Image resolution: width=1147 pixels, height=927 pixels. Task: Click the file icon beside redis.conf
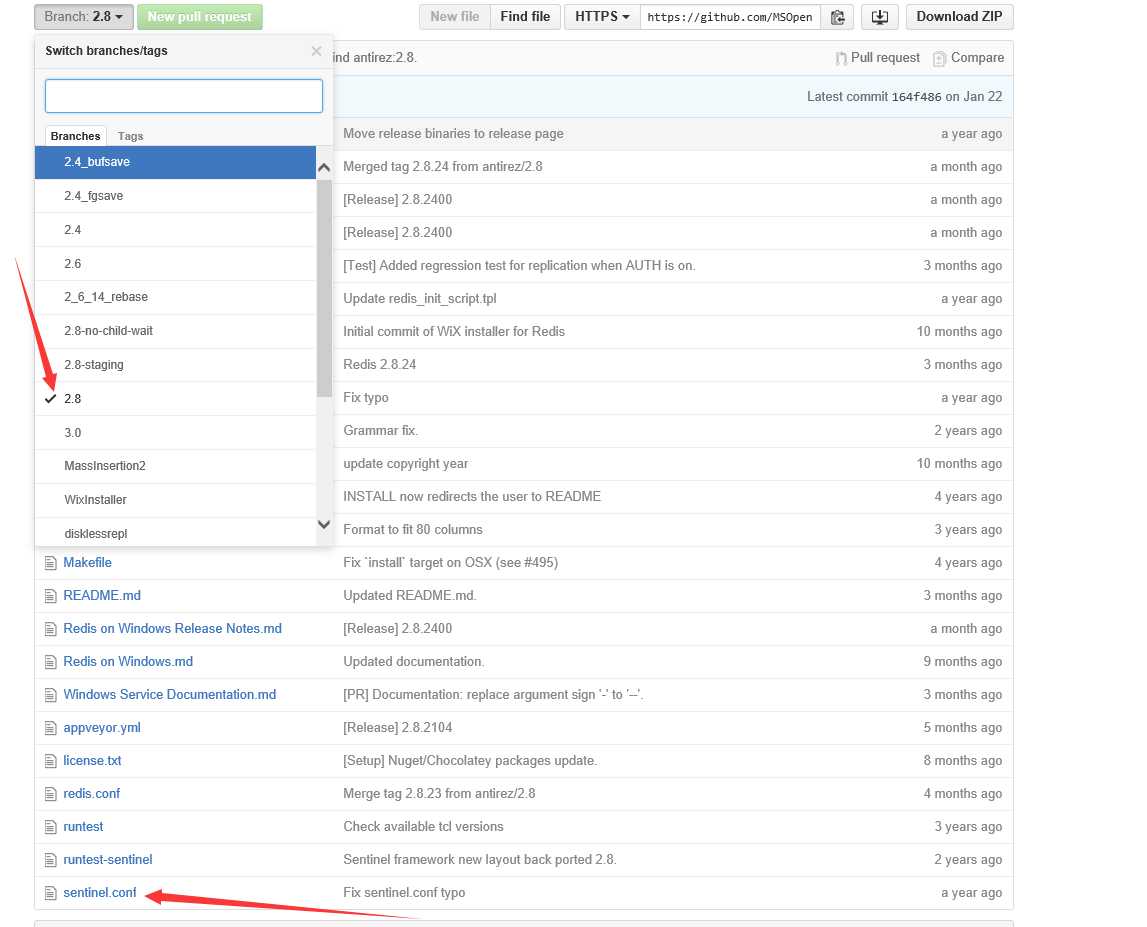50,794
